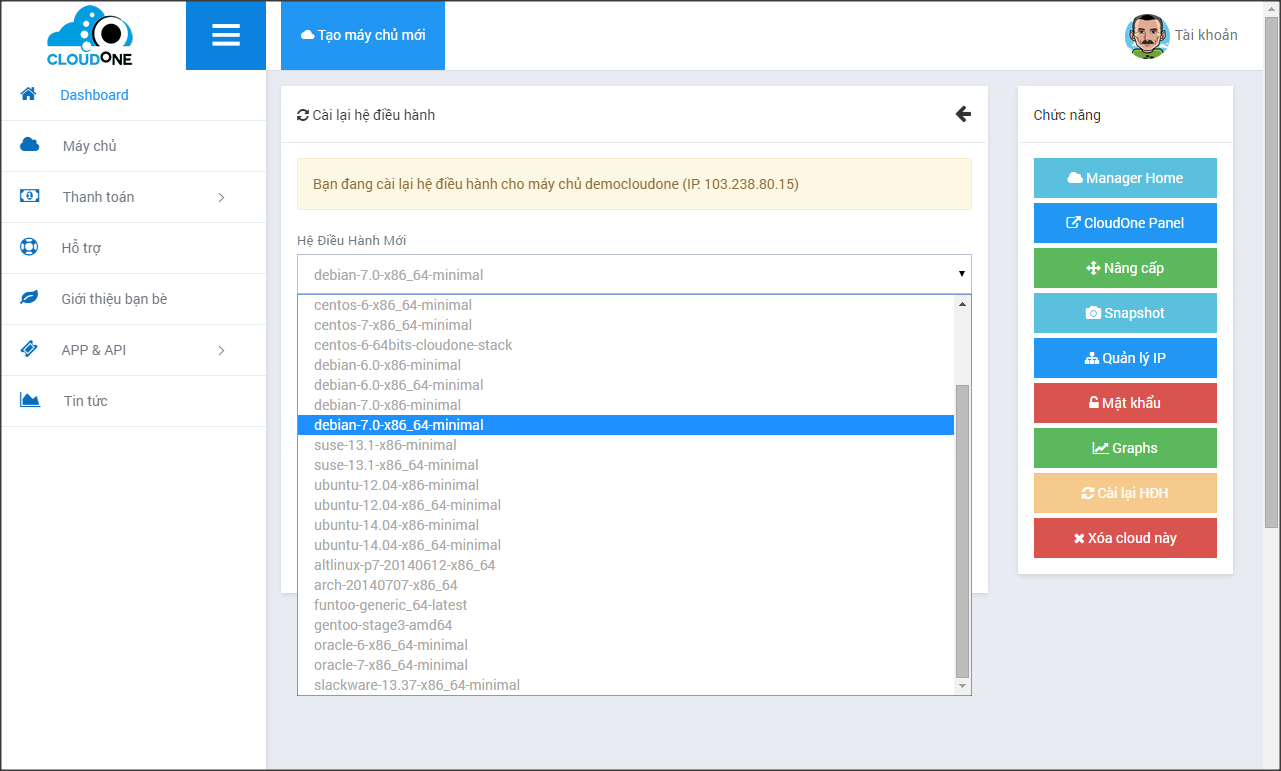Click the back arrow icon
1281x771 pixels.
click(963, 114)
